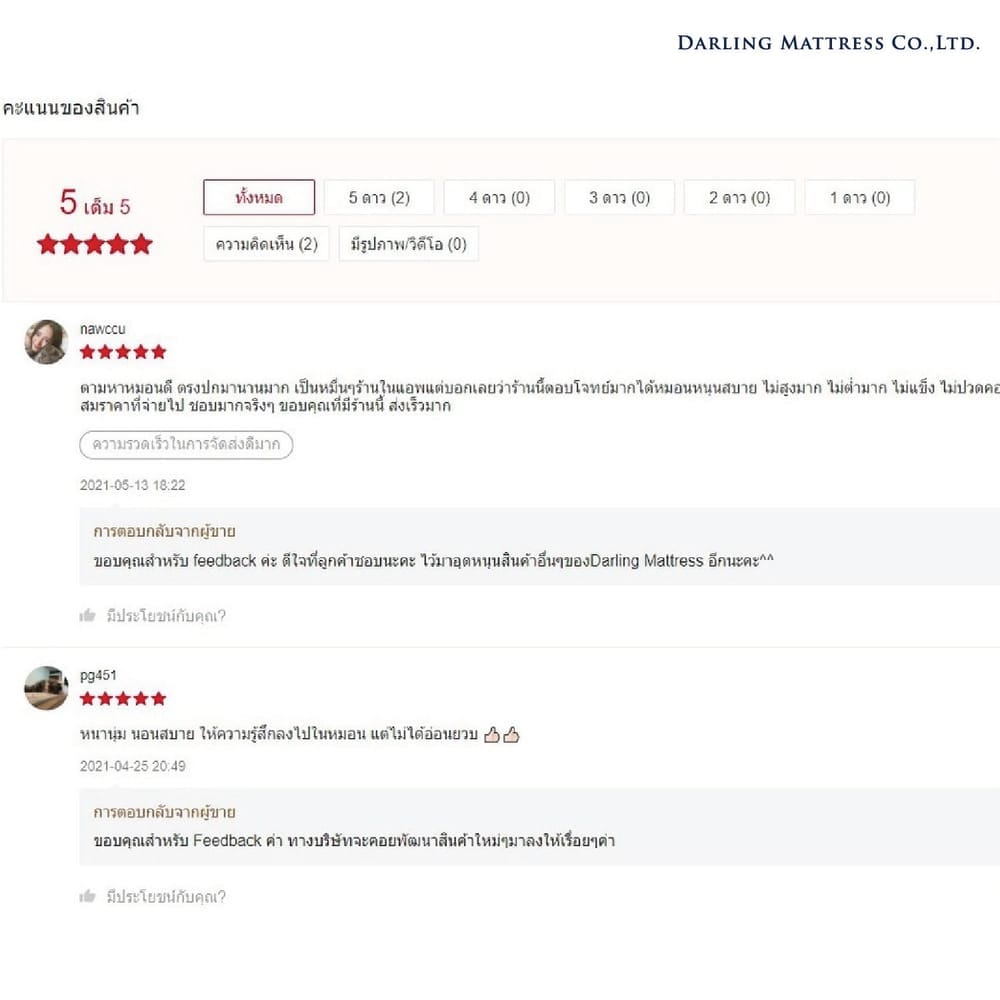The height and width of the screenshot is (1000, 1000).
Task: Filter reviews by 1 ดาว (0)
Action: click(860, 197)
